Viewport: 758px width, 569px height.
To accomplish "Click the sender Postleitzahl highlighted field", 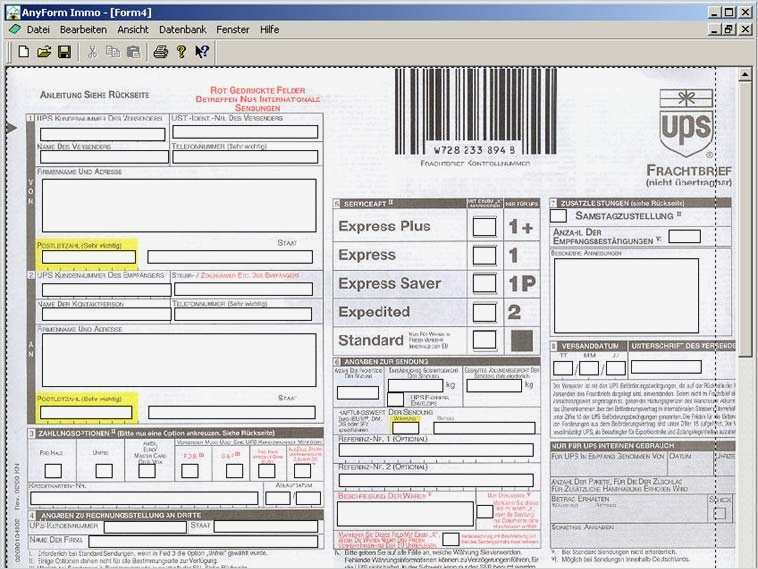I will (89, 257).
